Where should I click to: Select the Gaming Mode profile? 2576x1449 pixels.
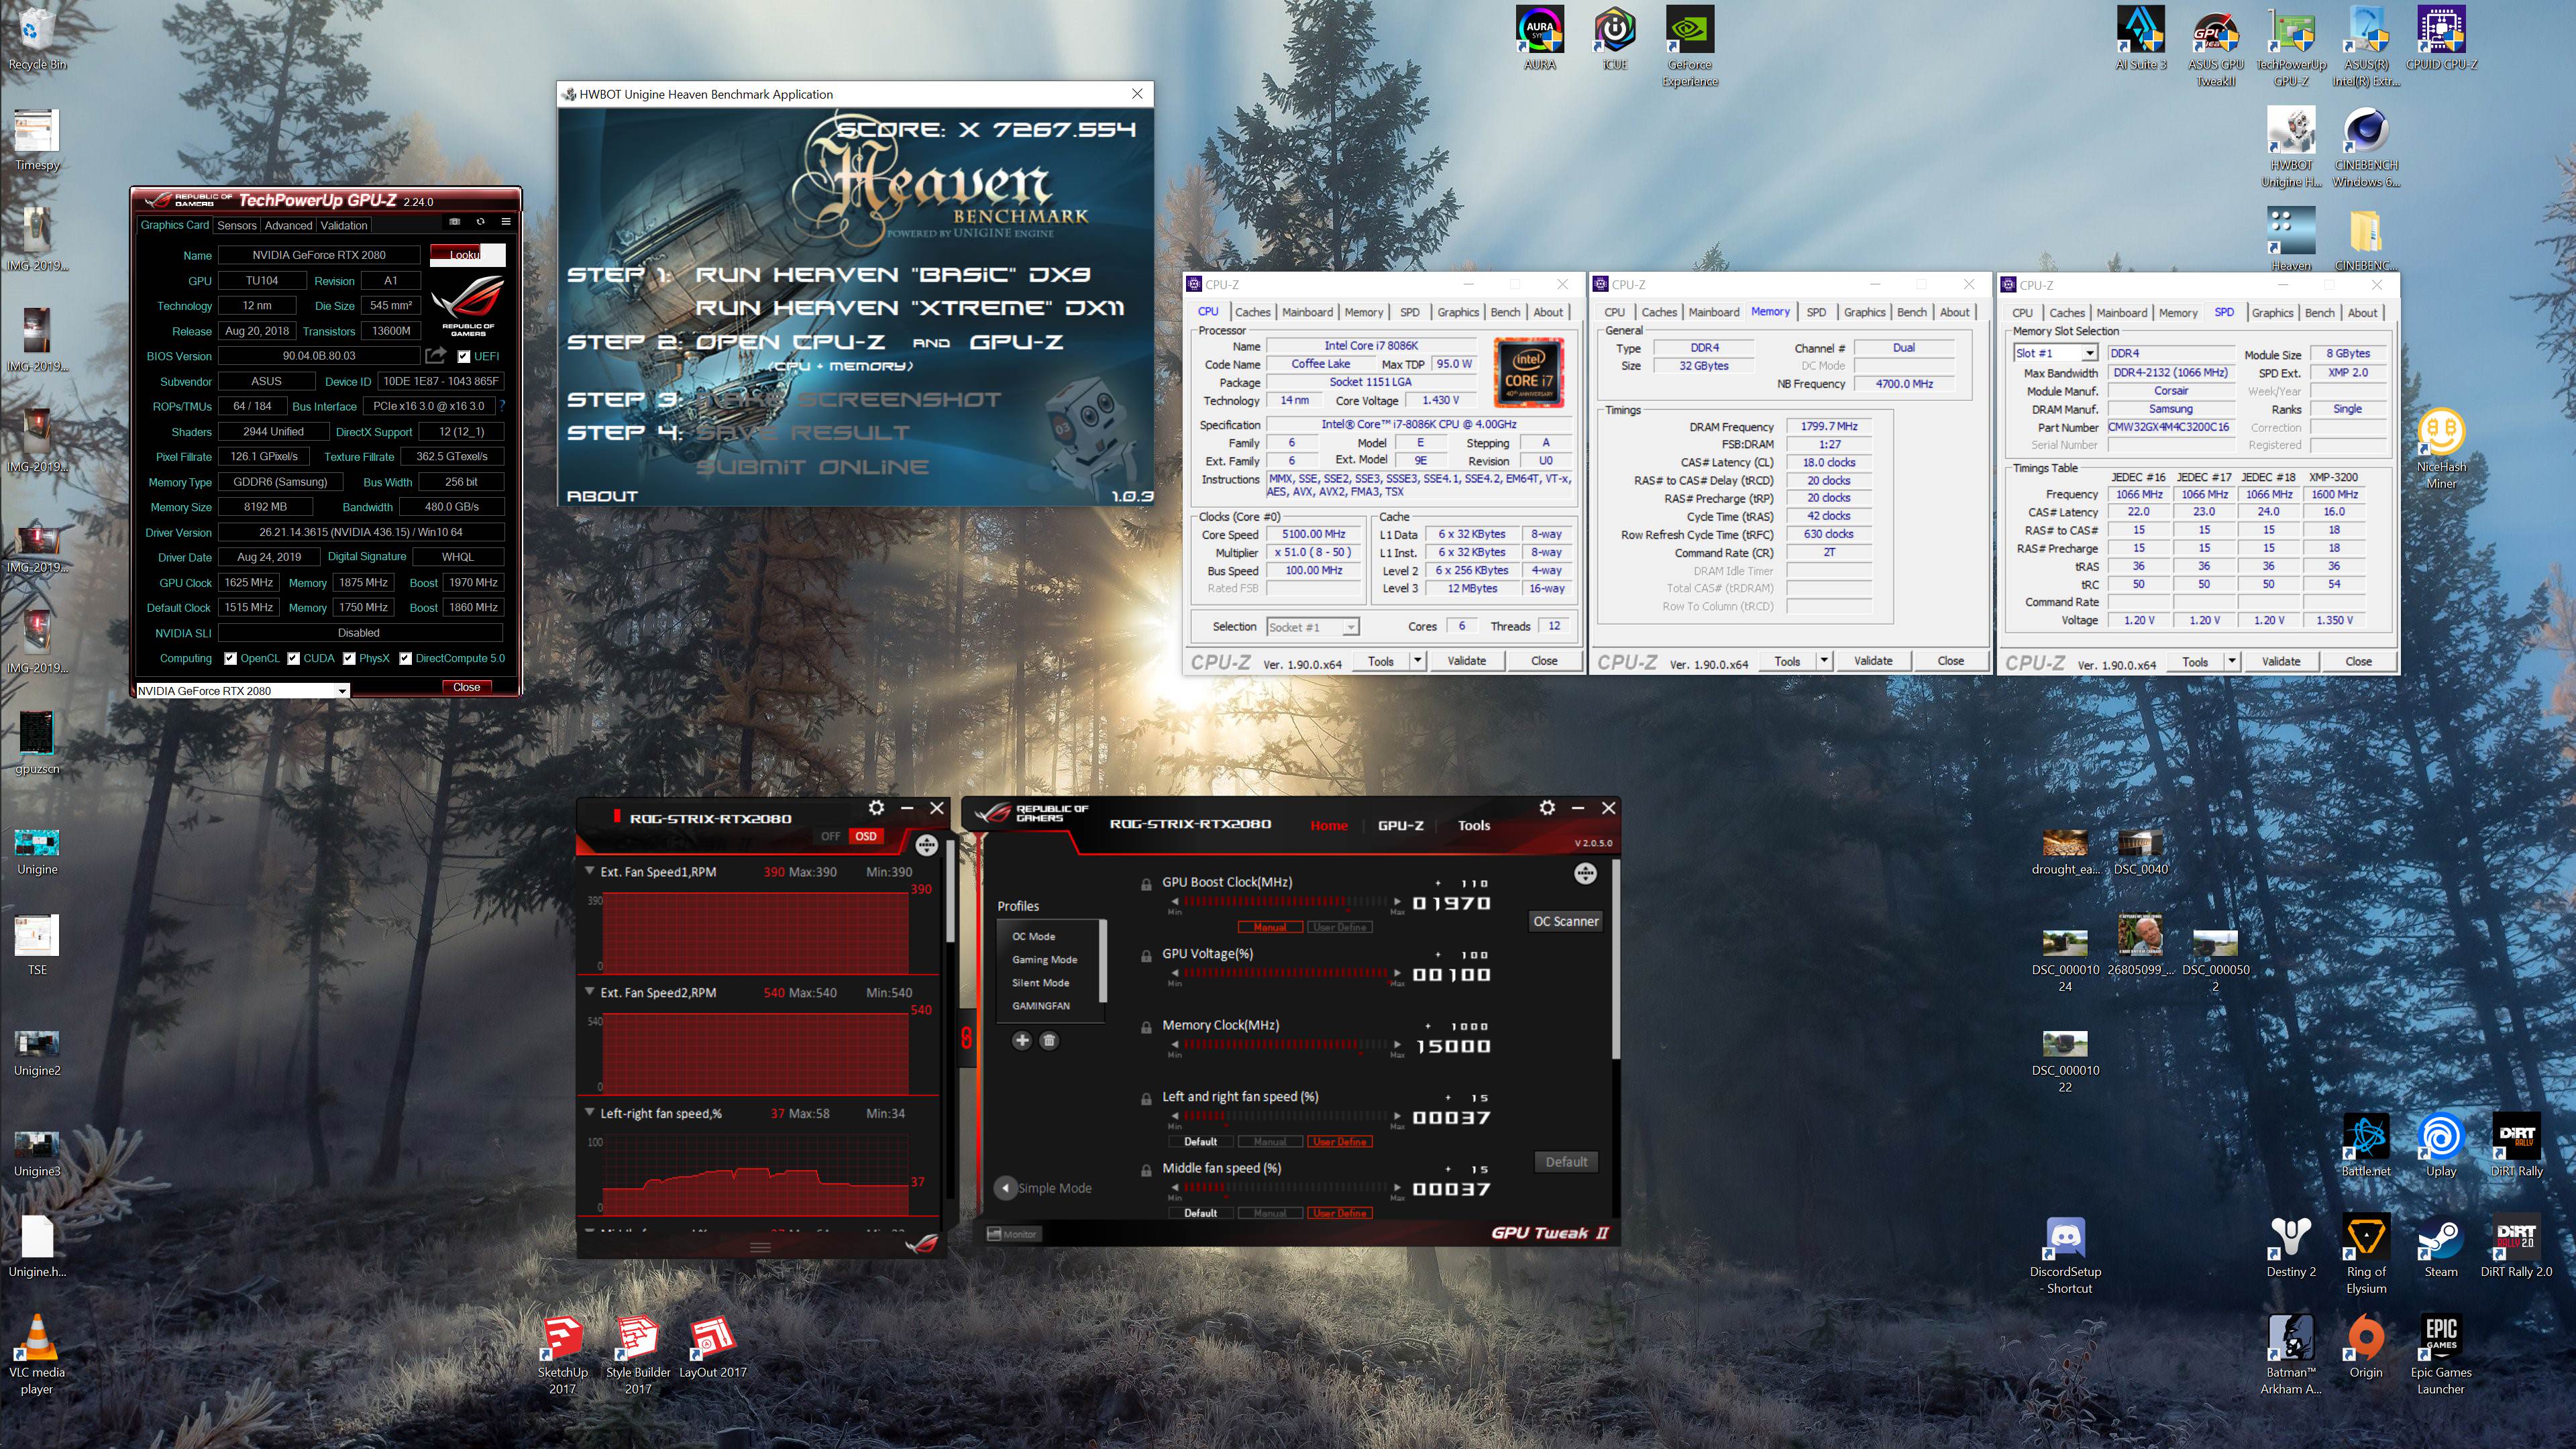pos(1044,959)
